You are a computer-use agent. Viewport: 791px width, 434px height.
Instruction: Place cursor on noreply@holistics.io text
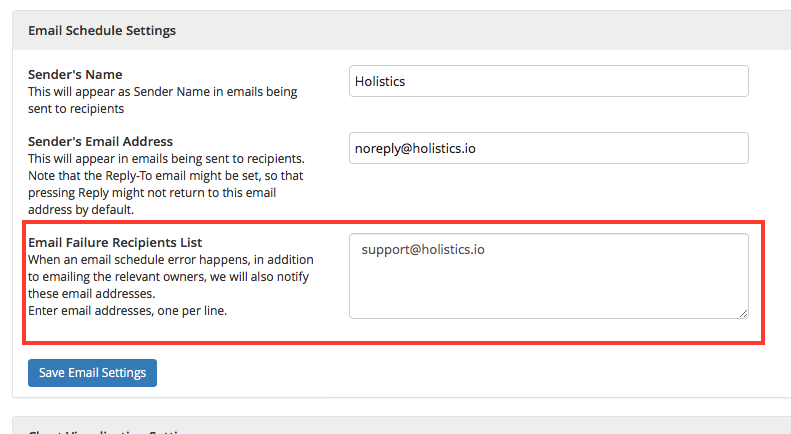415,148
